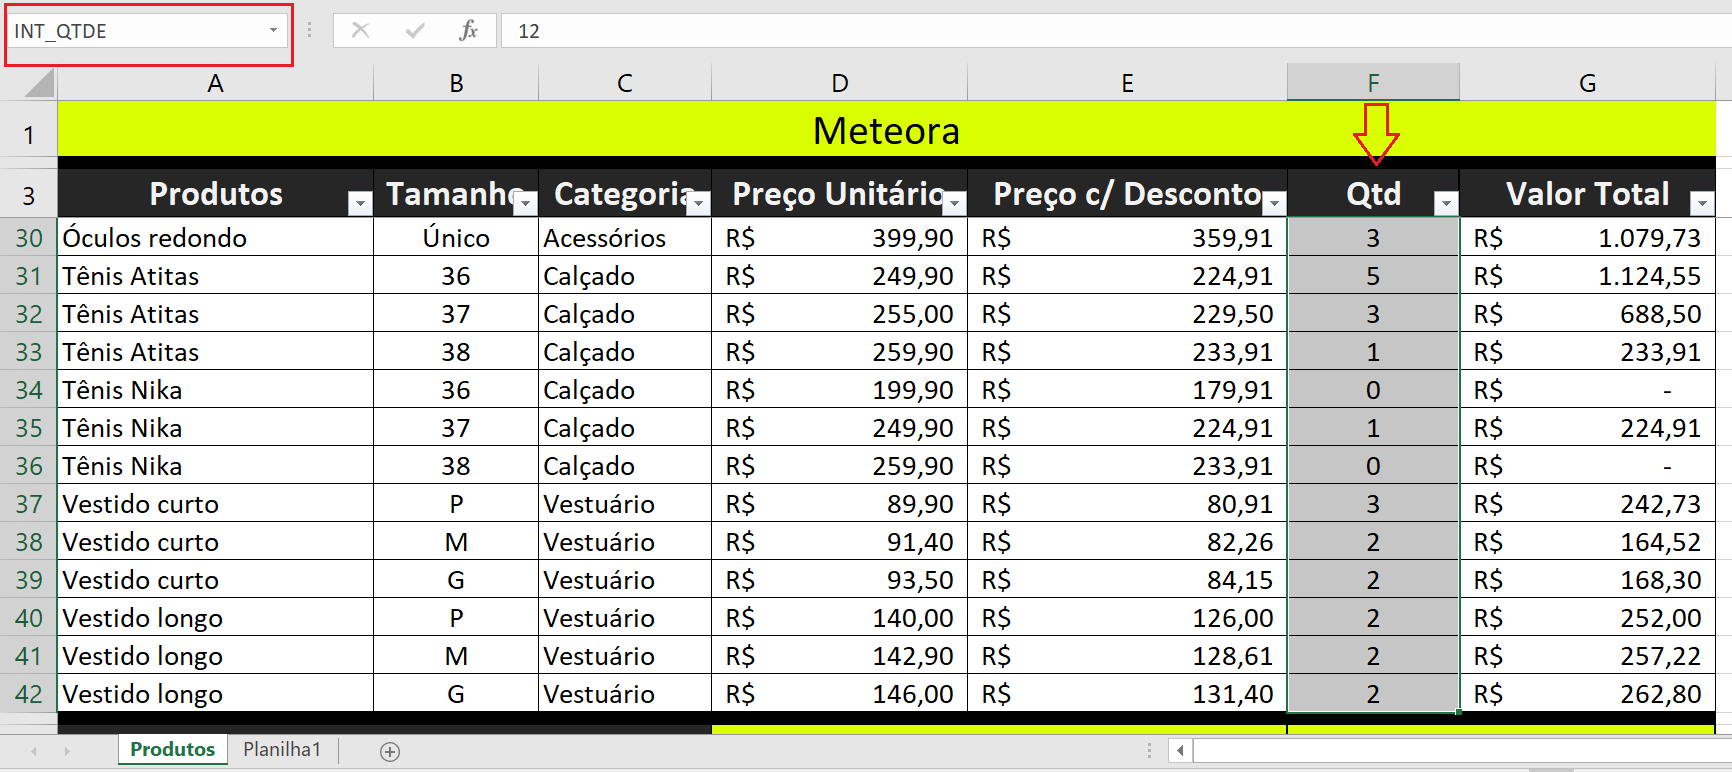Image resolution: width=1732 pixels, height=772 pixels.
Task: Select column C header
Action: point(625,83)
